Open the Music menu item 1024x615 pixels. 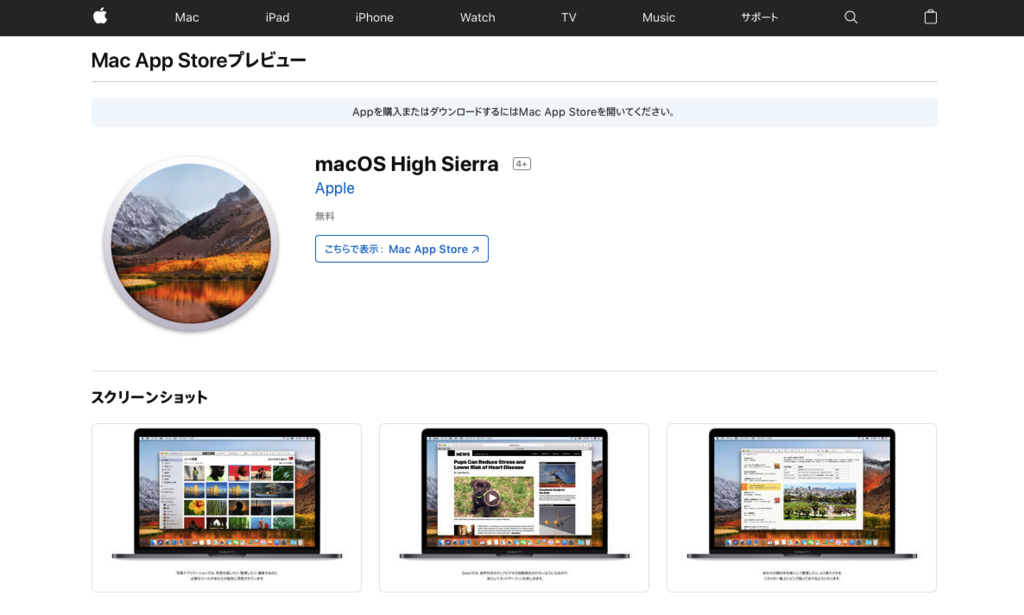pos(658,18)
